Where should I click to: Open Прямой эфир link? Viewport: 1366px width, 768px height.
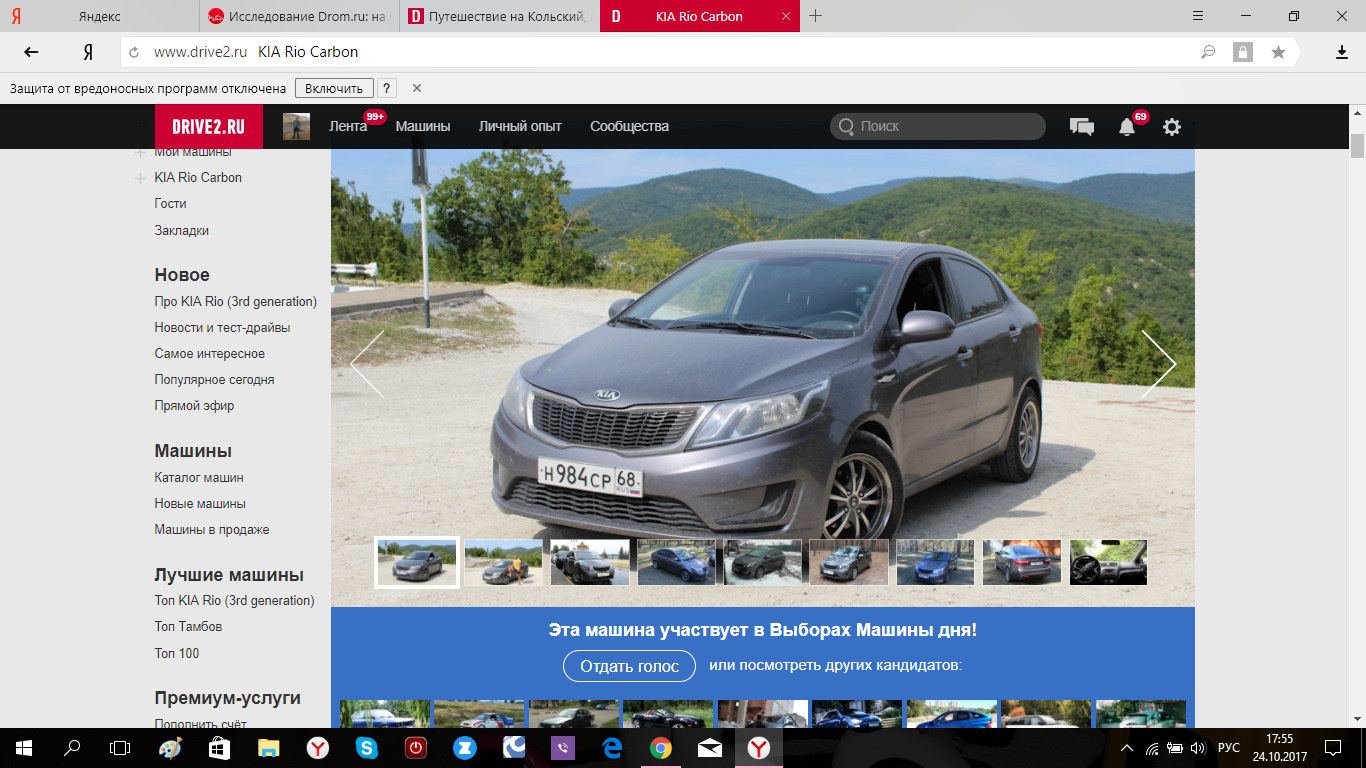194,405
